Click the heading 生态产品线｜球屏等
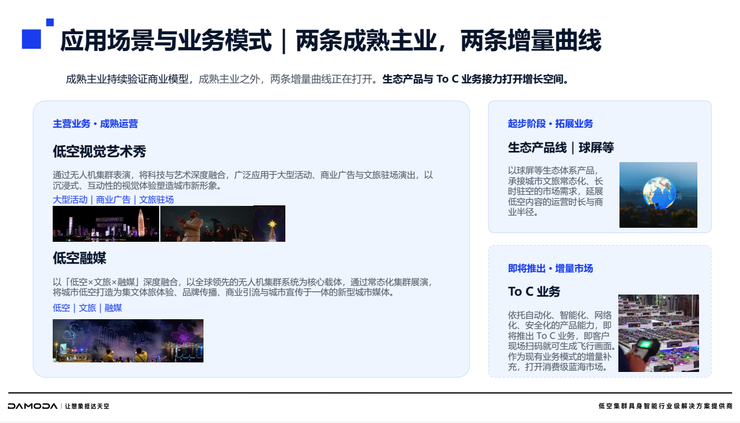This screenshot has width=740, height=423. coord(561,148)
